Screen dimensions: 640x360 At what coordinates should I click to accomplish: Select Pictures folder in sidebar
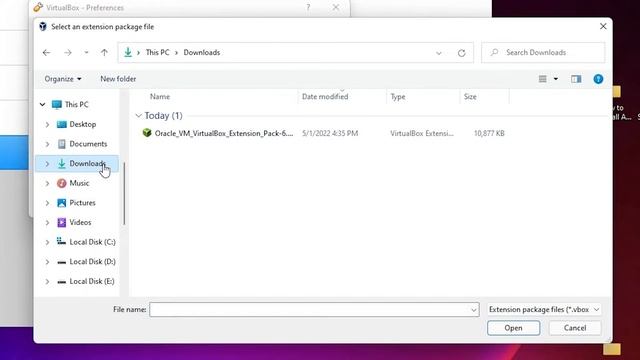pyautogui.click(x=82, y=202)
